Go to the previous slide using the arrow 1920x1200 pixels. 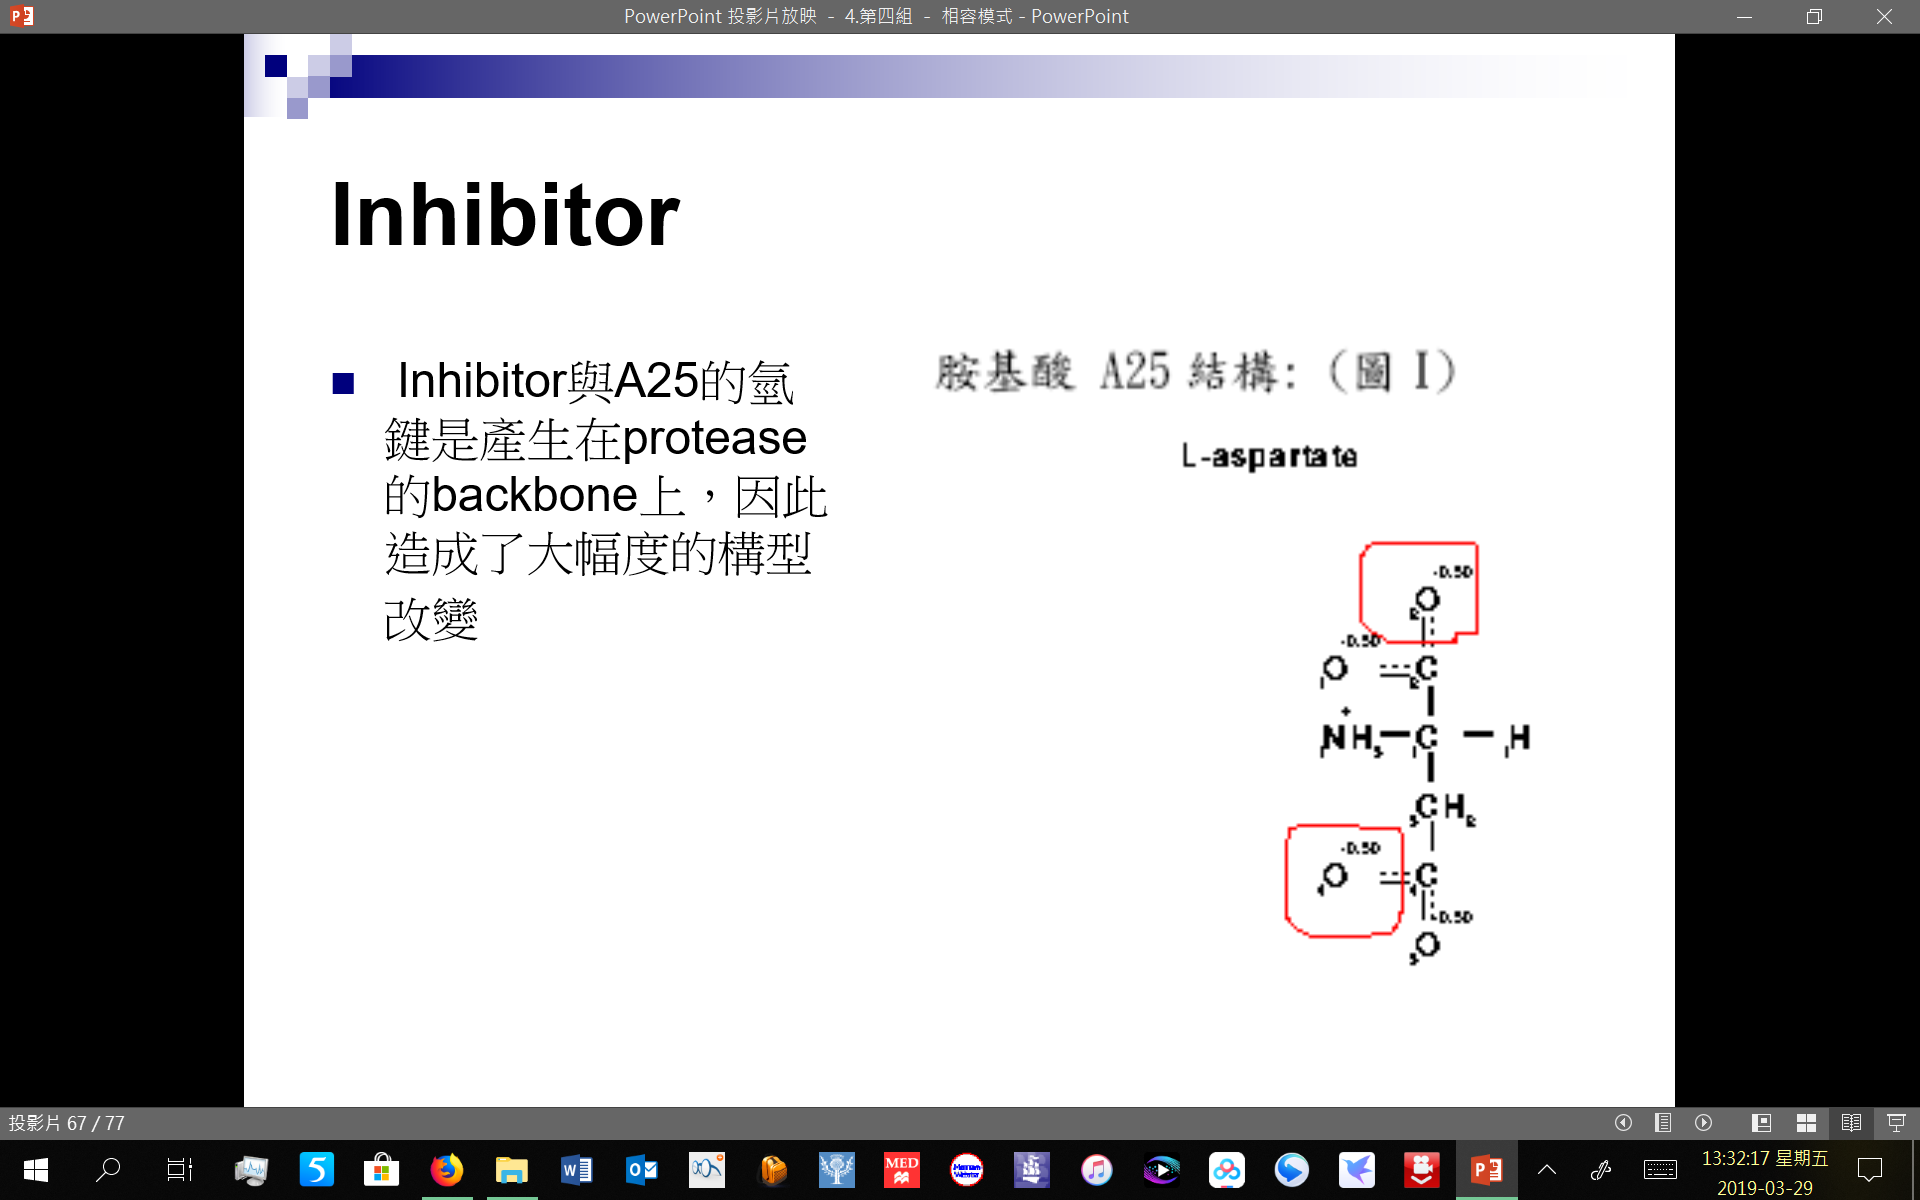[x=1623, y=1123]
